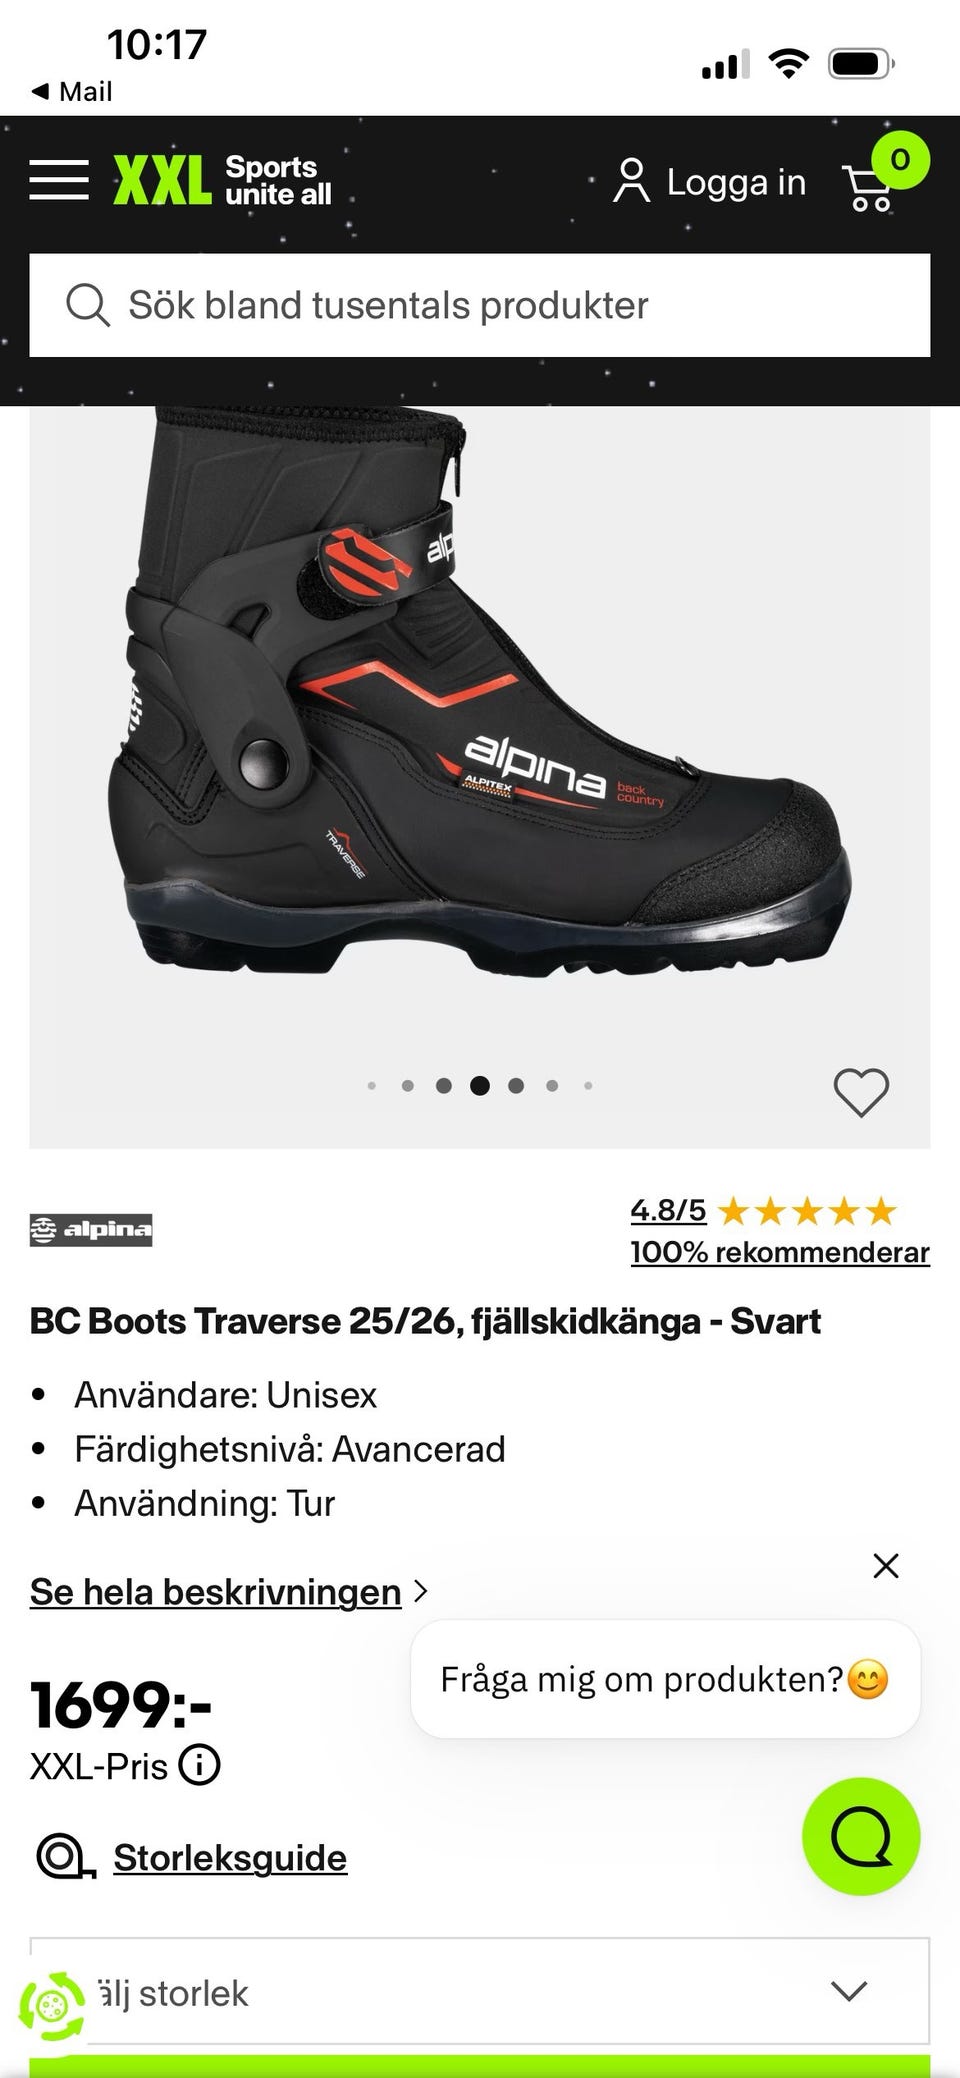This screenshot has width=960, height=2078.
Task: Select the fifth image carousel dot
Action: click(516, 1086)
